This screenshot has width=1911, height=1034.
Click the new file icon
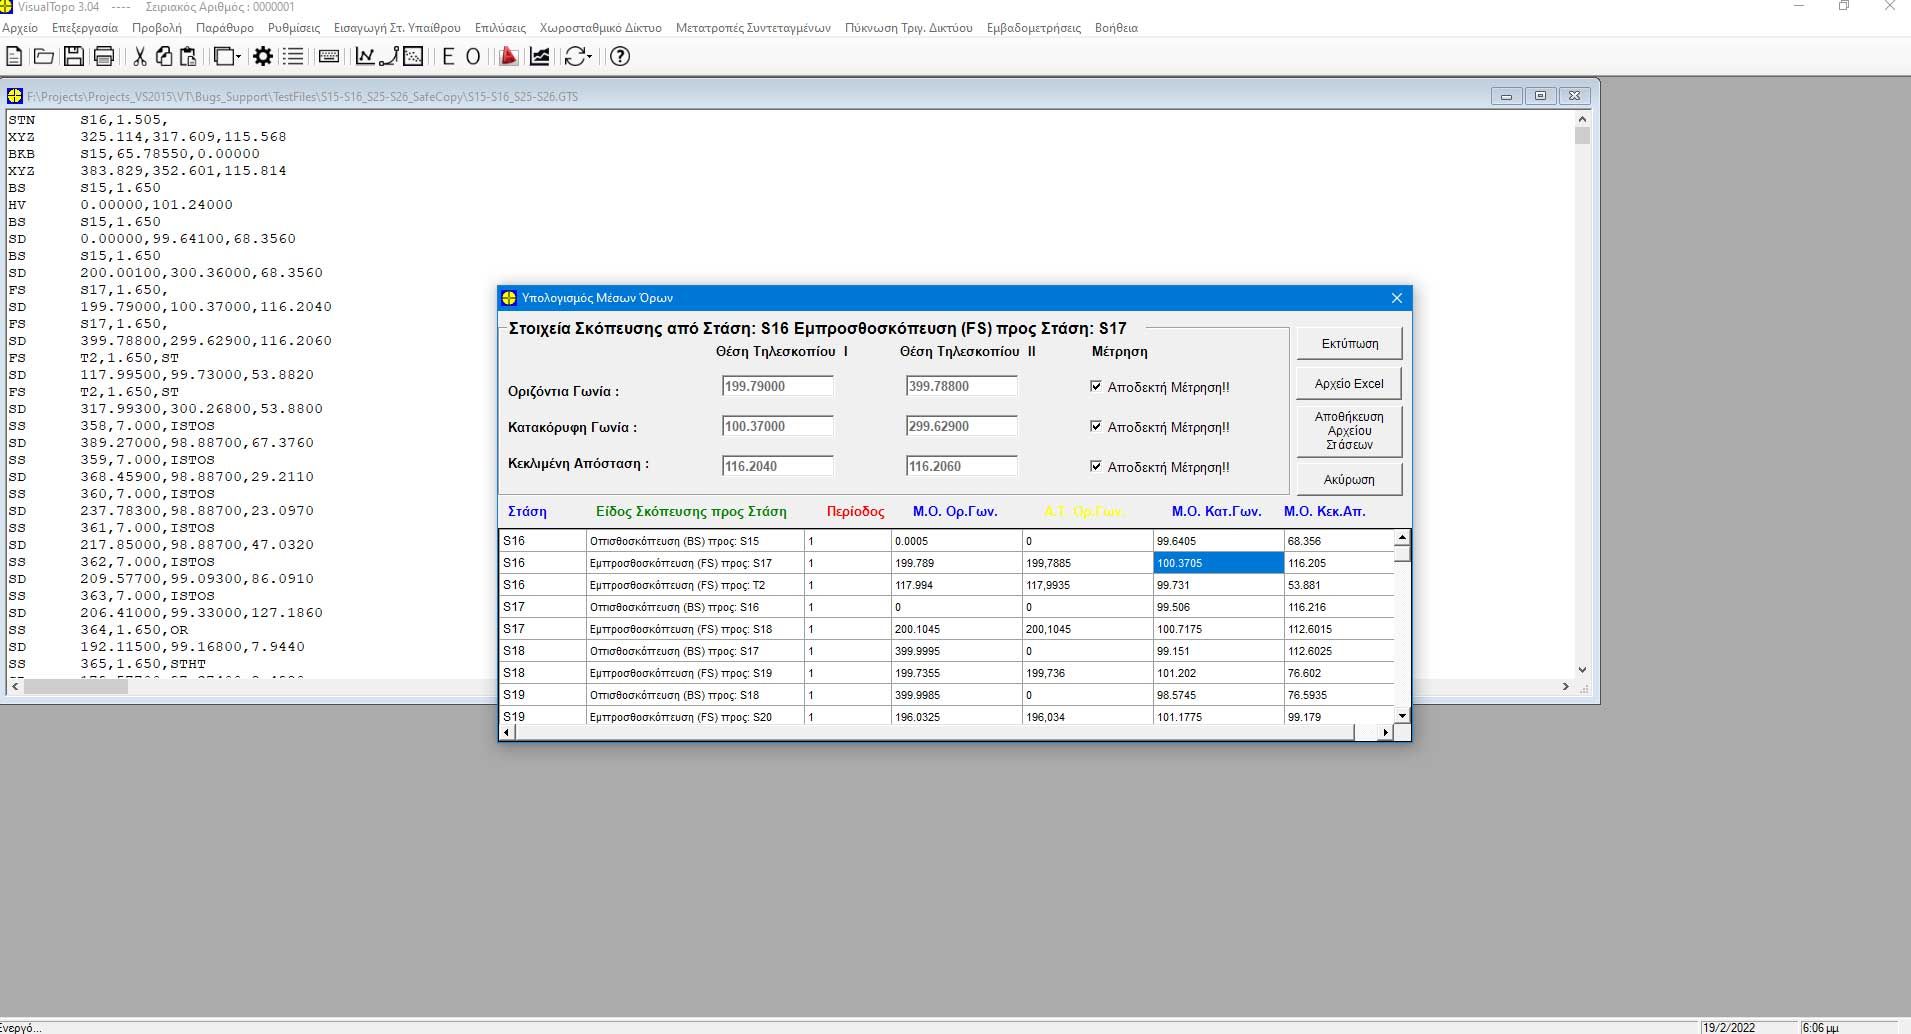coord(14,57)
